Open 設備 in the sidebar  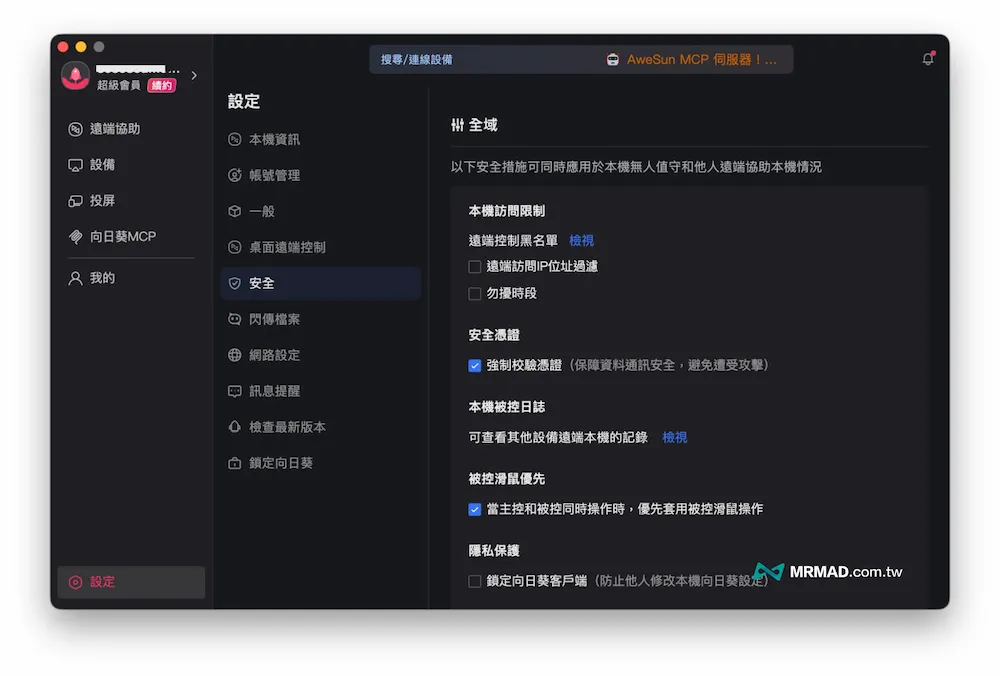131,165
